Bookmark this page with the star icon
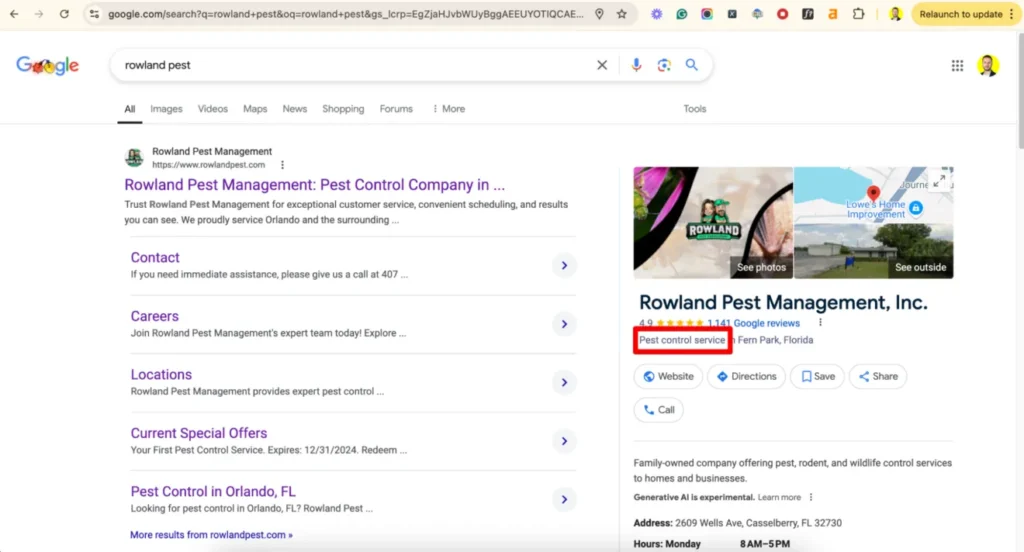1024x552 pixels. coord(622,14)
